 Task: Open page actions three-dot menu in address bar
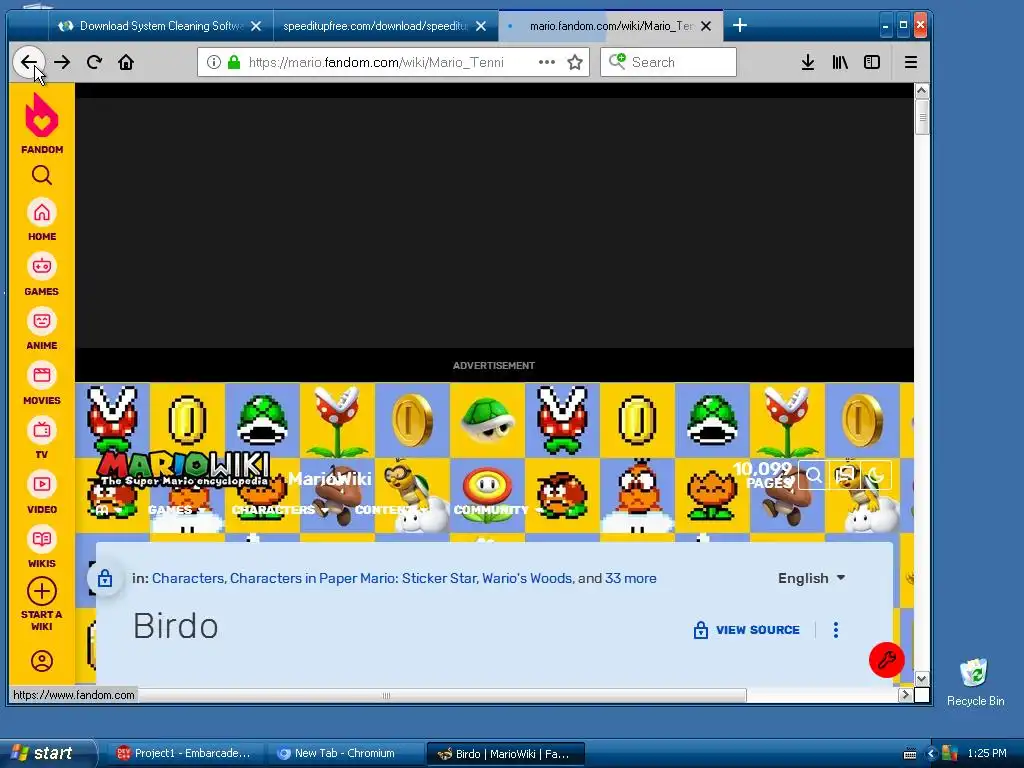coord(547,62)
